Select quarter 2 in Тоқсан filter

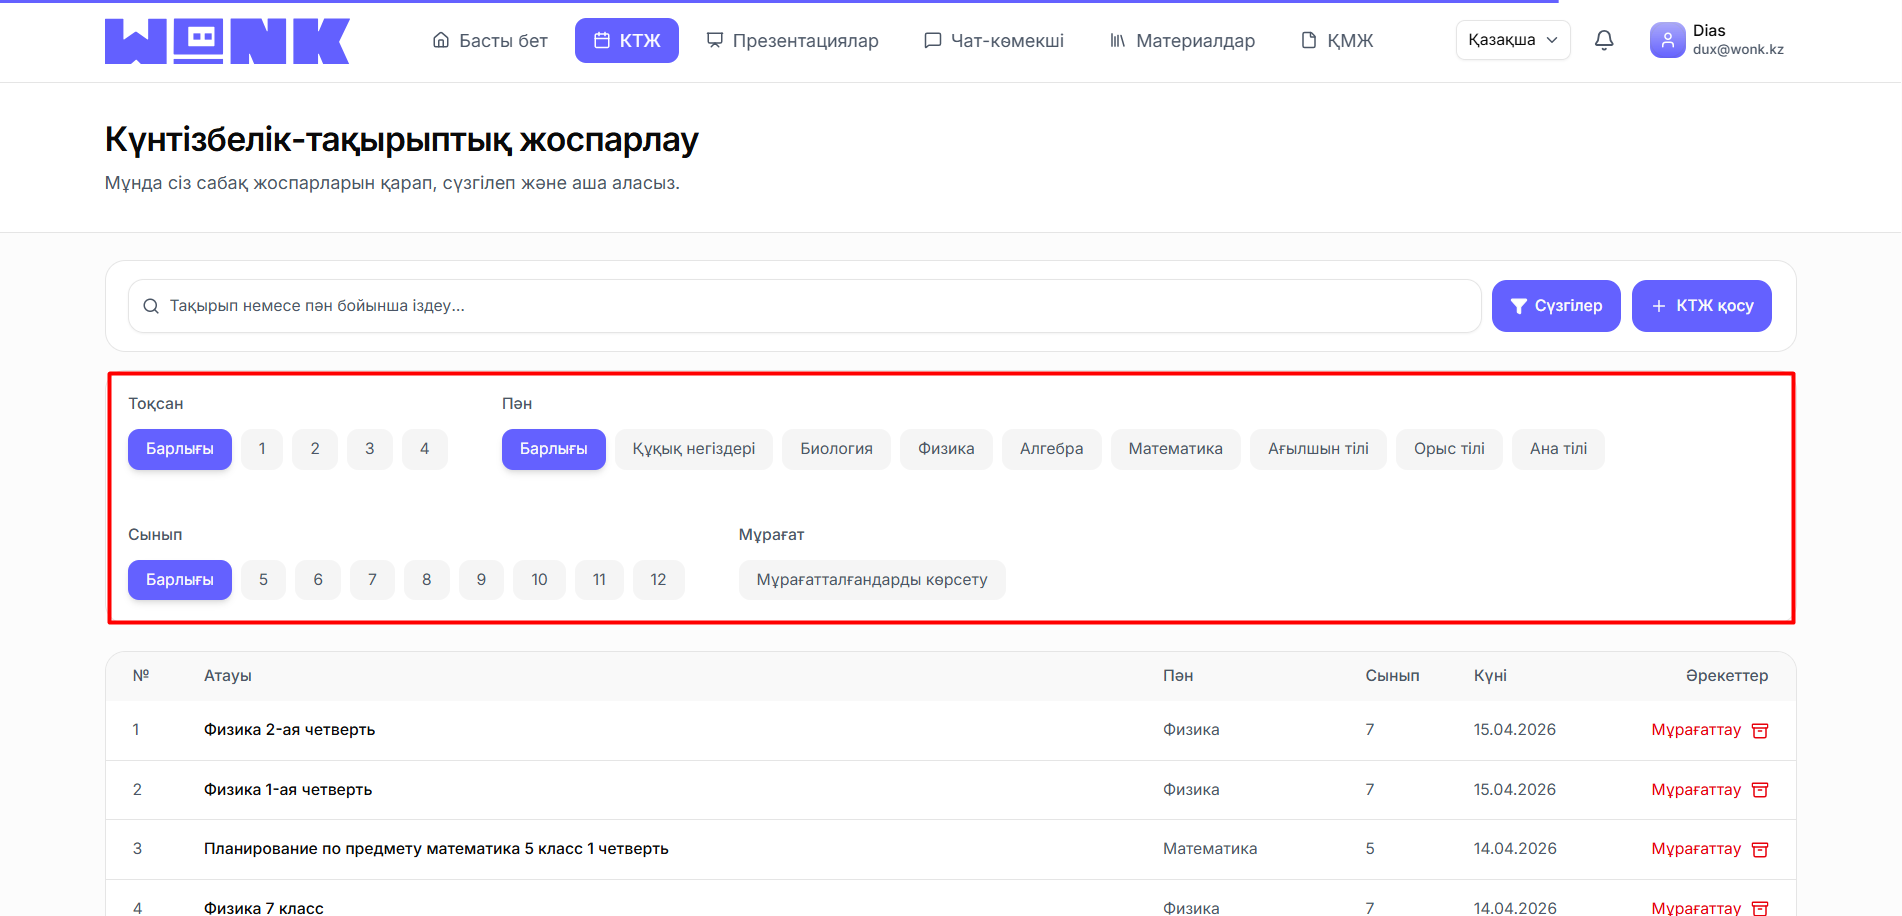(315, 449)
